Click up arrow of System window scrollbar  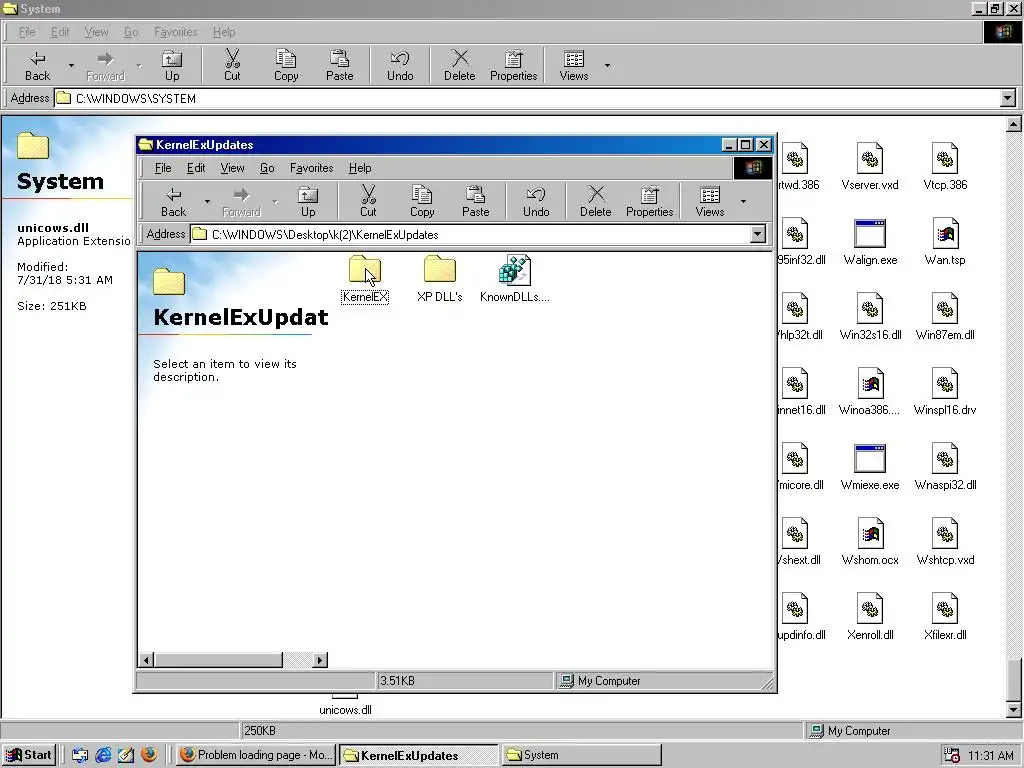pos(1014,123)
